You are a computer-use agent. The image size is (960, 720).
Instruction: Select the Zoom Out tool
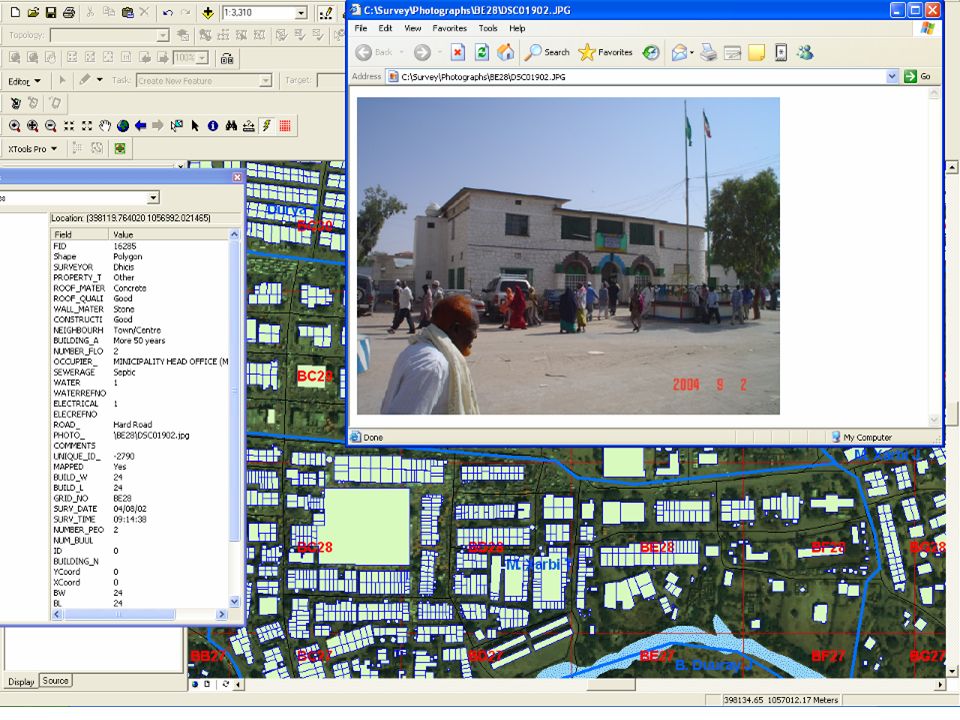[50, 126]
